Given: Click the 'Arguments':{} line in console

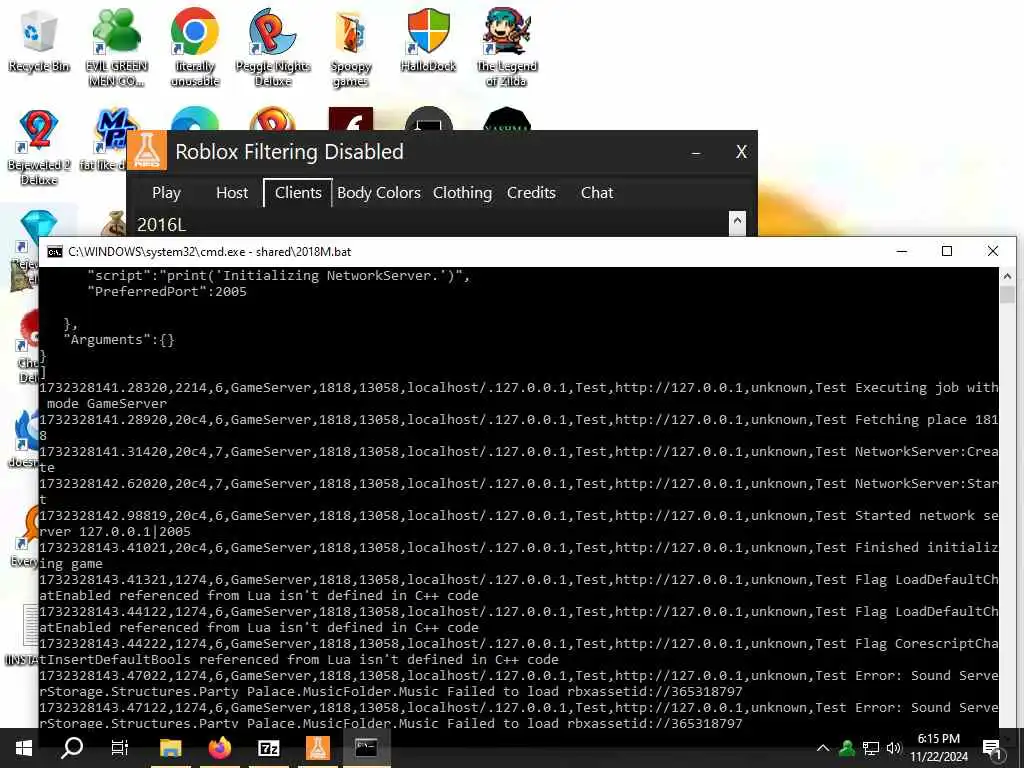Looking at the screenshot, I should pyautogui.click(x=119, y=340).
